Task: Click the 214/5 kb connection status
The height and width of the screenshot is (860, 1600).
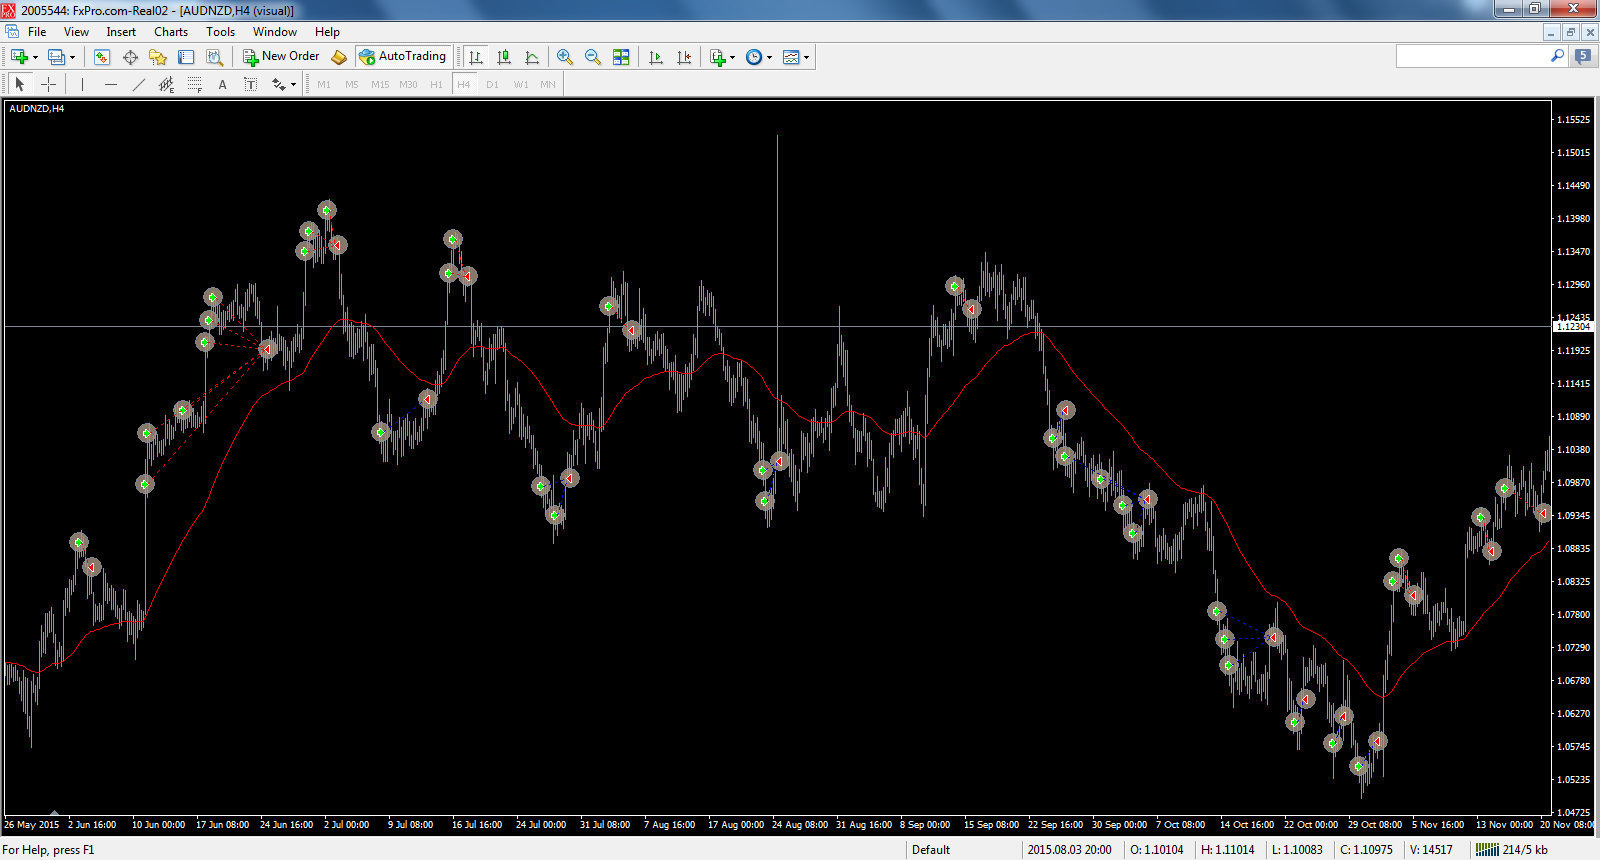Action: (1513, 850)
